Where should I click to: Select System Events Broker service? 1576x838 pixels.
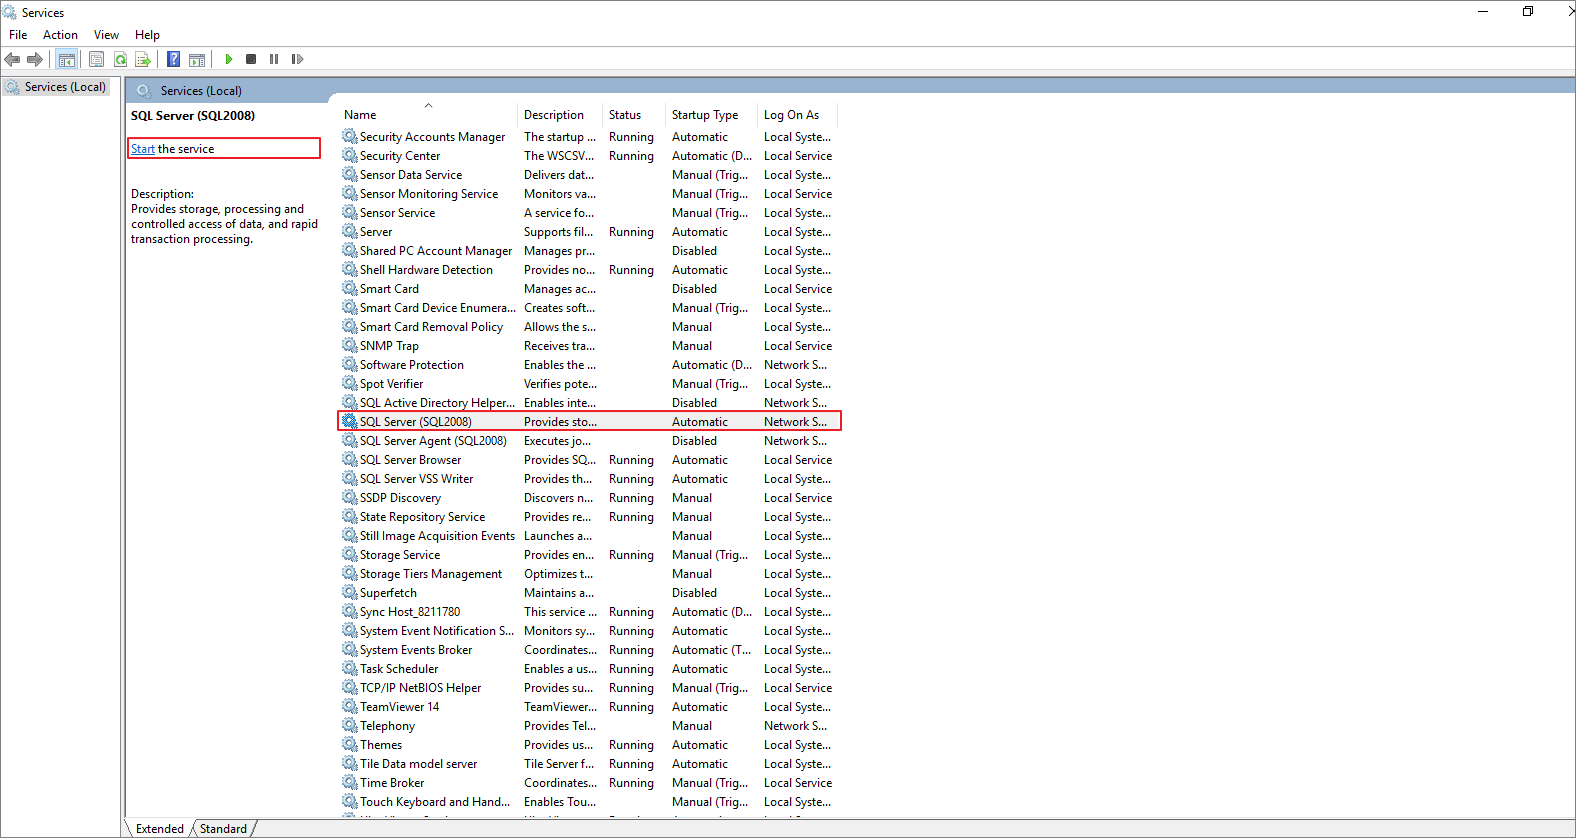416,650
